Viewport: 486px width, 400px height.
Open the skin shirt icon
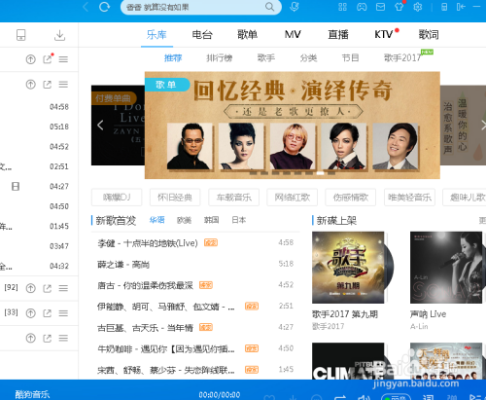tap(399, 7)
